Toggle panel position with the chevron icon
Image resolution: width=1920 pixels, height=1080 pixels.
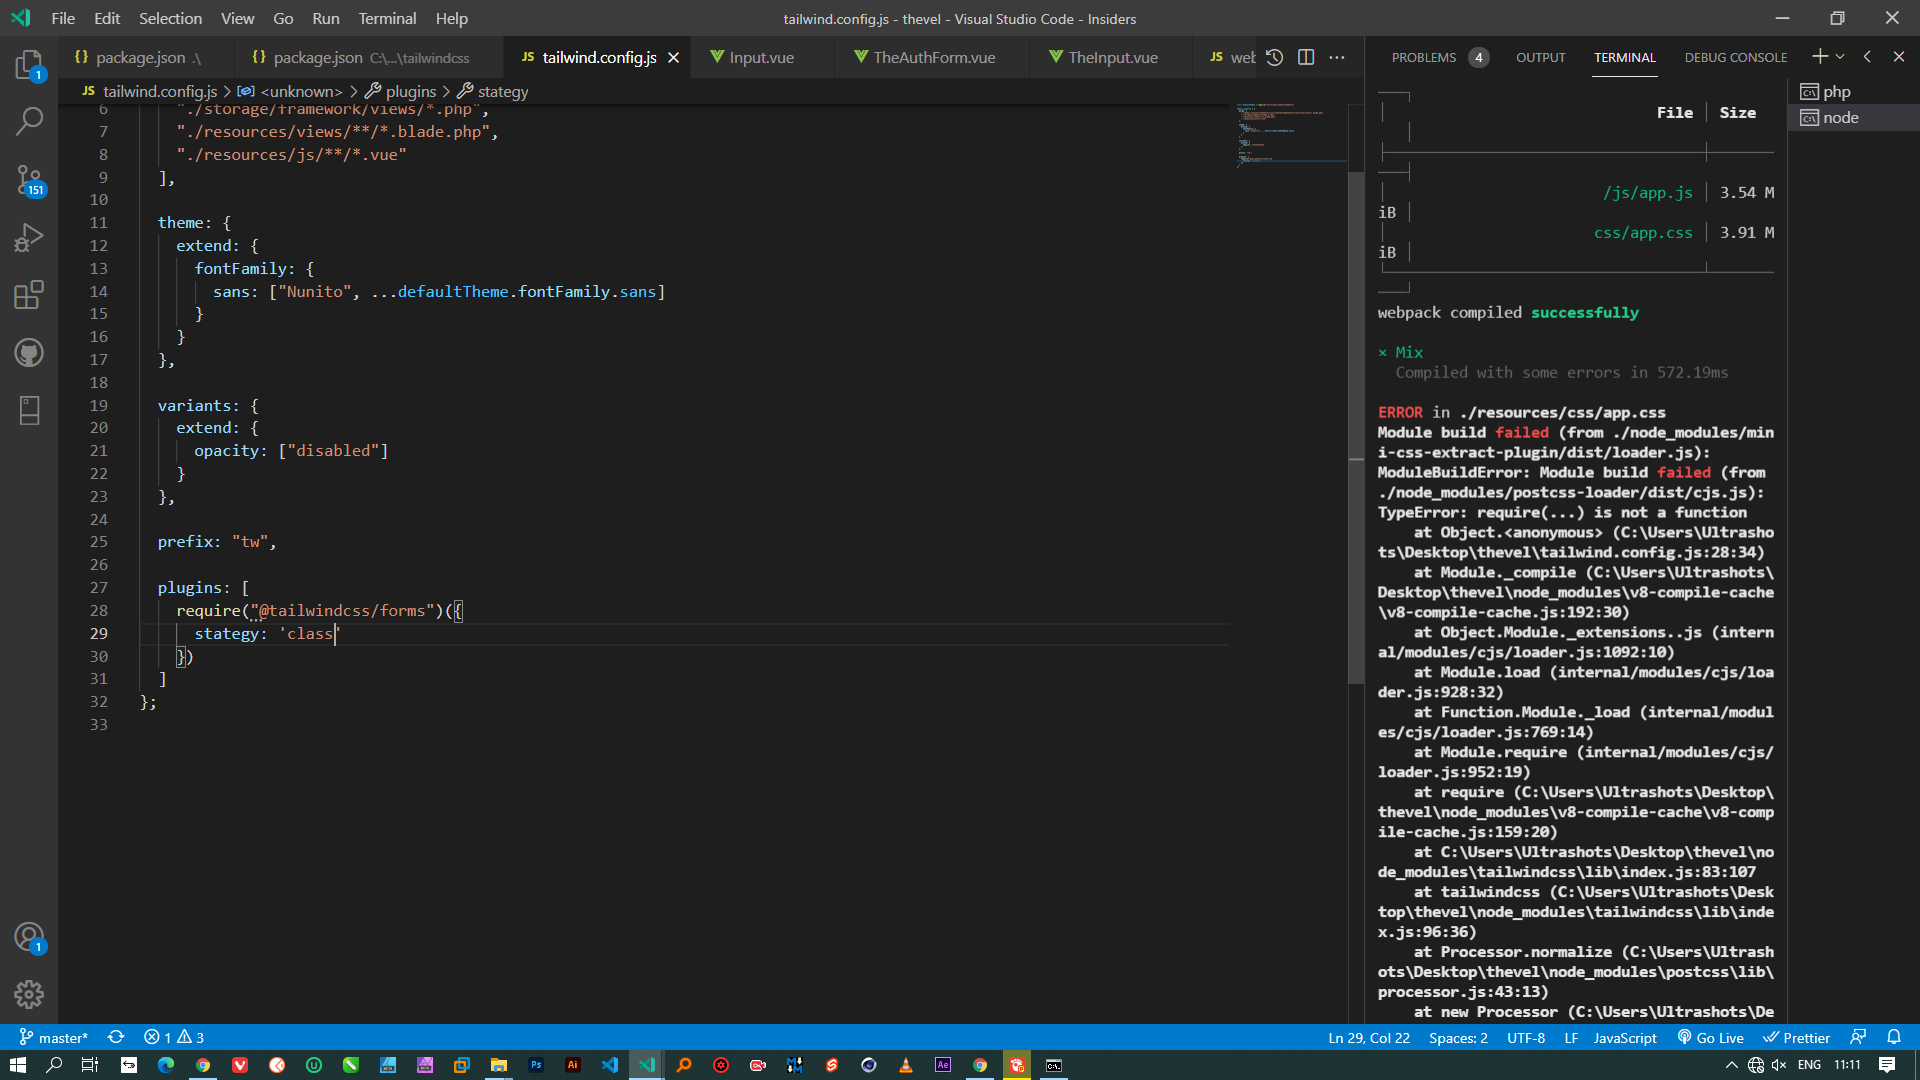[1867, 57]
